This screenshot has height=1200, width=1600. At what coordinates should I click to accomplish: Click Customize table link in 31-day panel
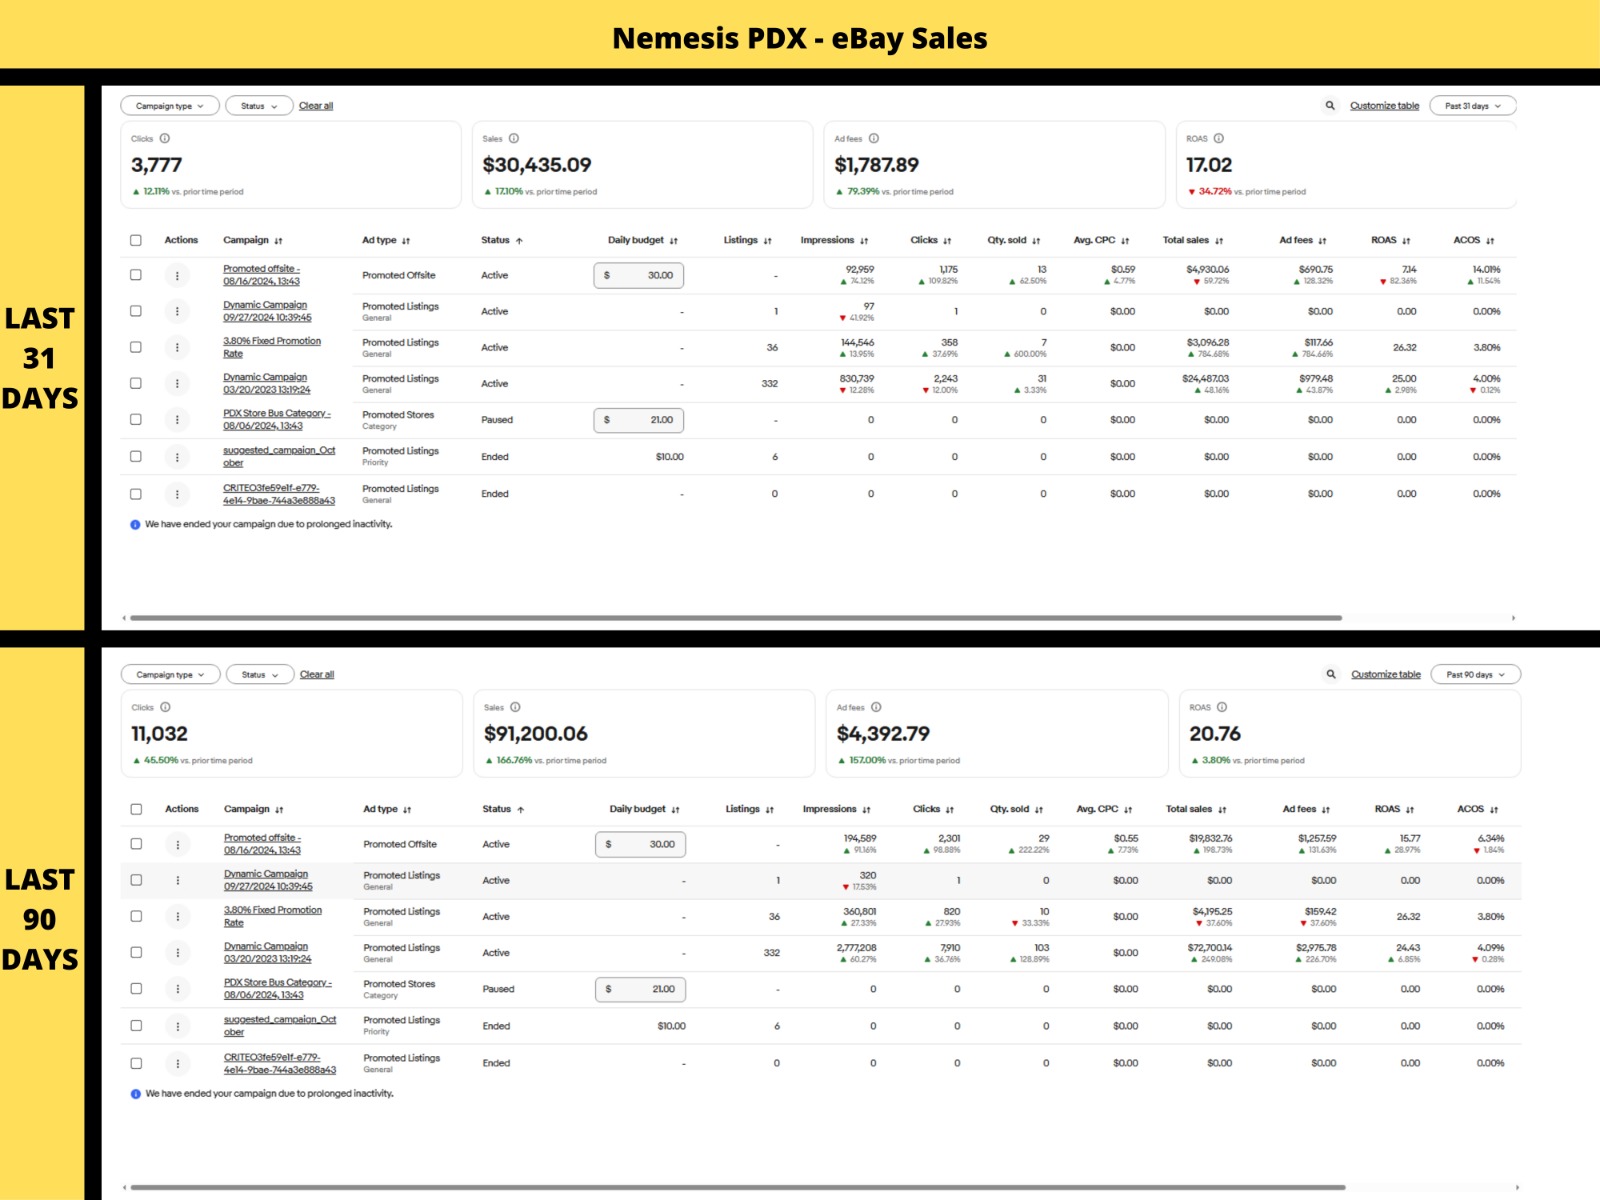point(1384,106)
